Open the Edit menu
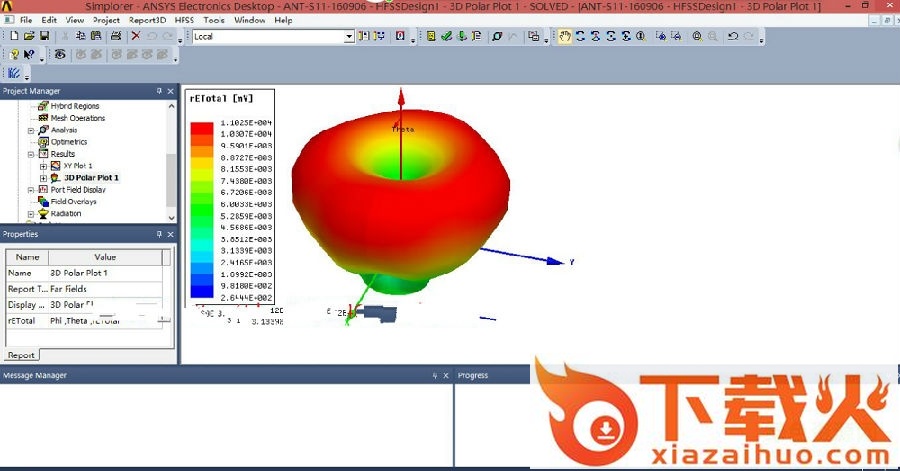This screenshot has height=471, width=900. coord(49,20)
